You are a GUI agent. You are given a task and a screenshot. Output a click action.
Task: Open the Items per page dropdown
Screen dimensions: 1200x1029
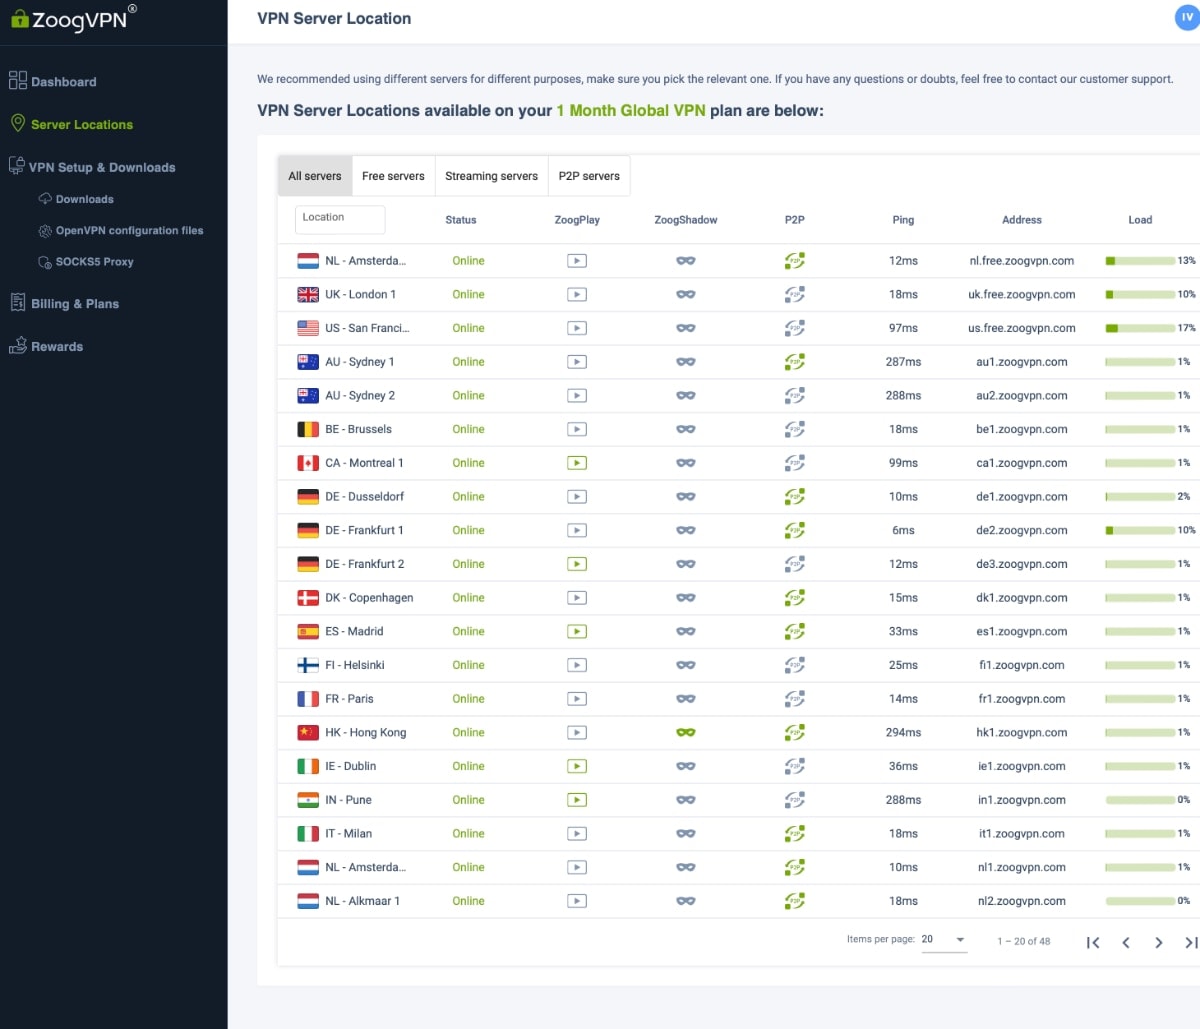tap(944, 940)
